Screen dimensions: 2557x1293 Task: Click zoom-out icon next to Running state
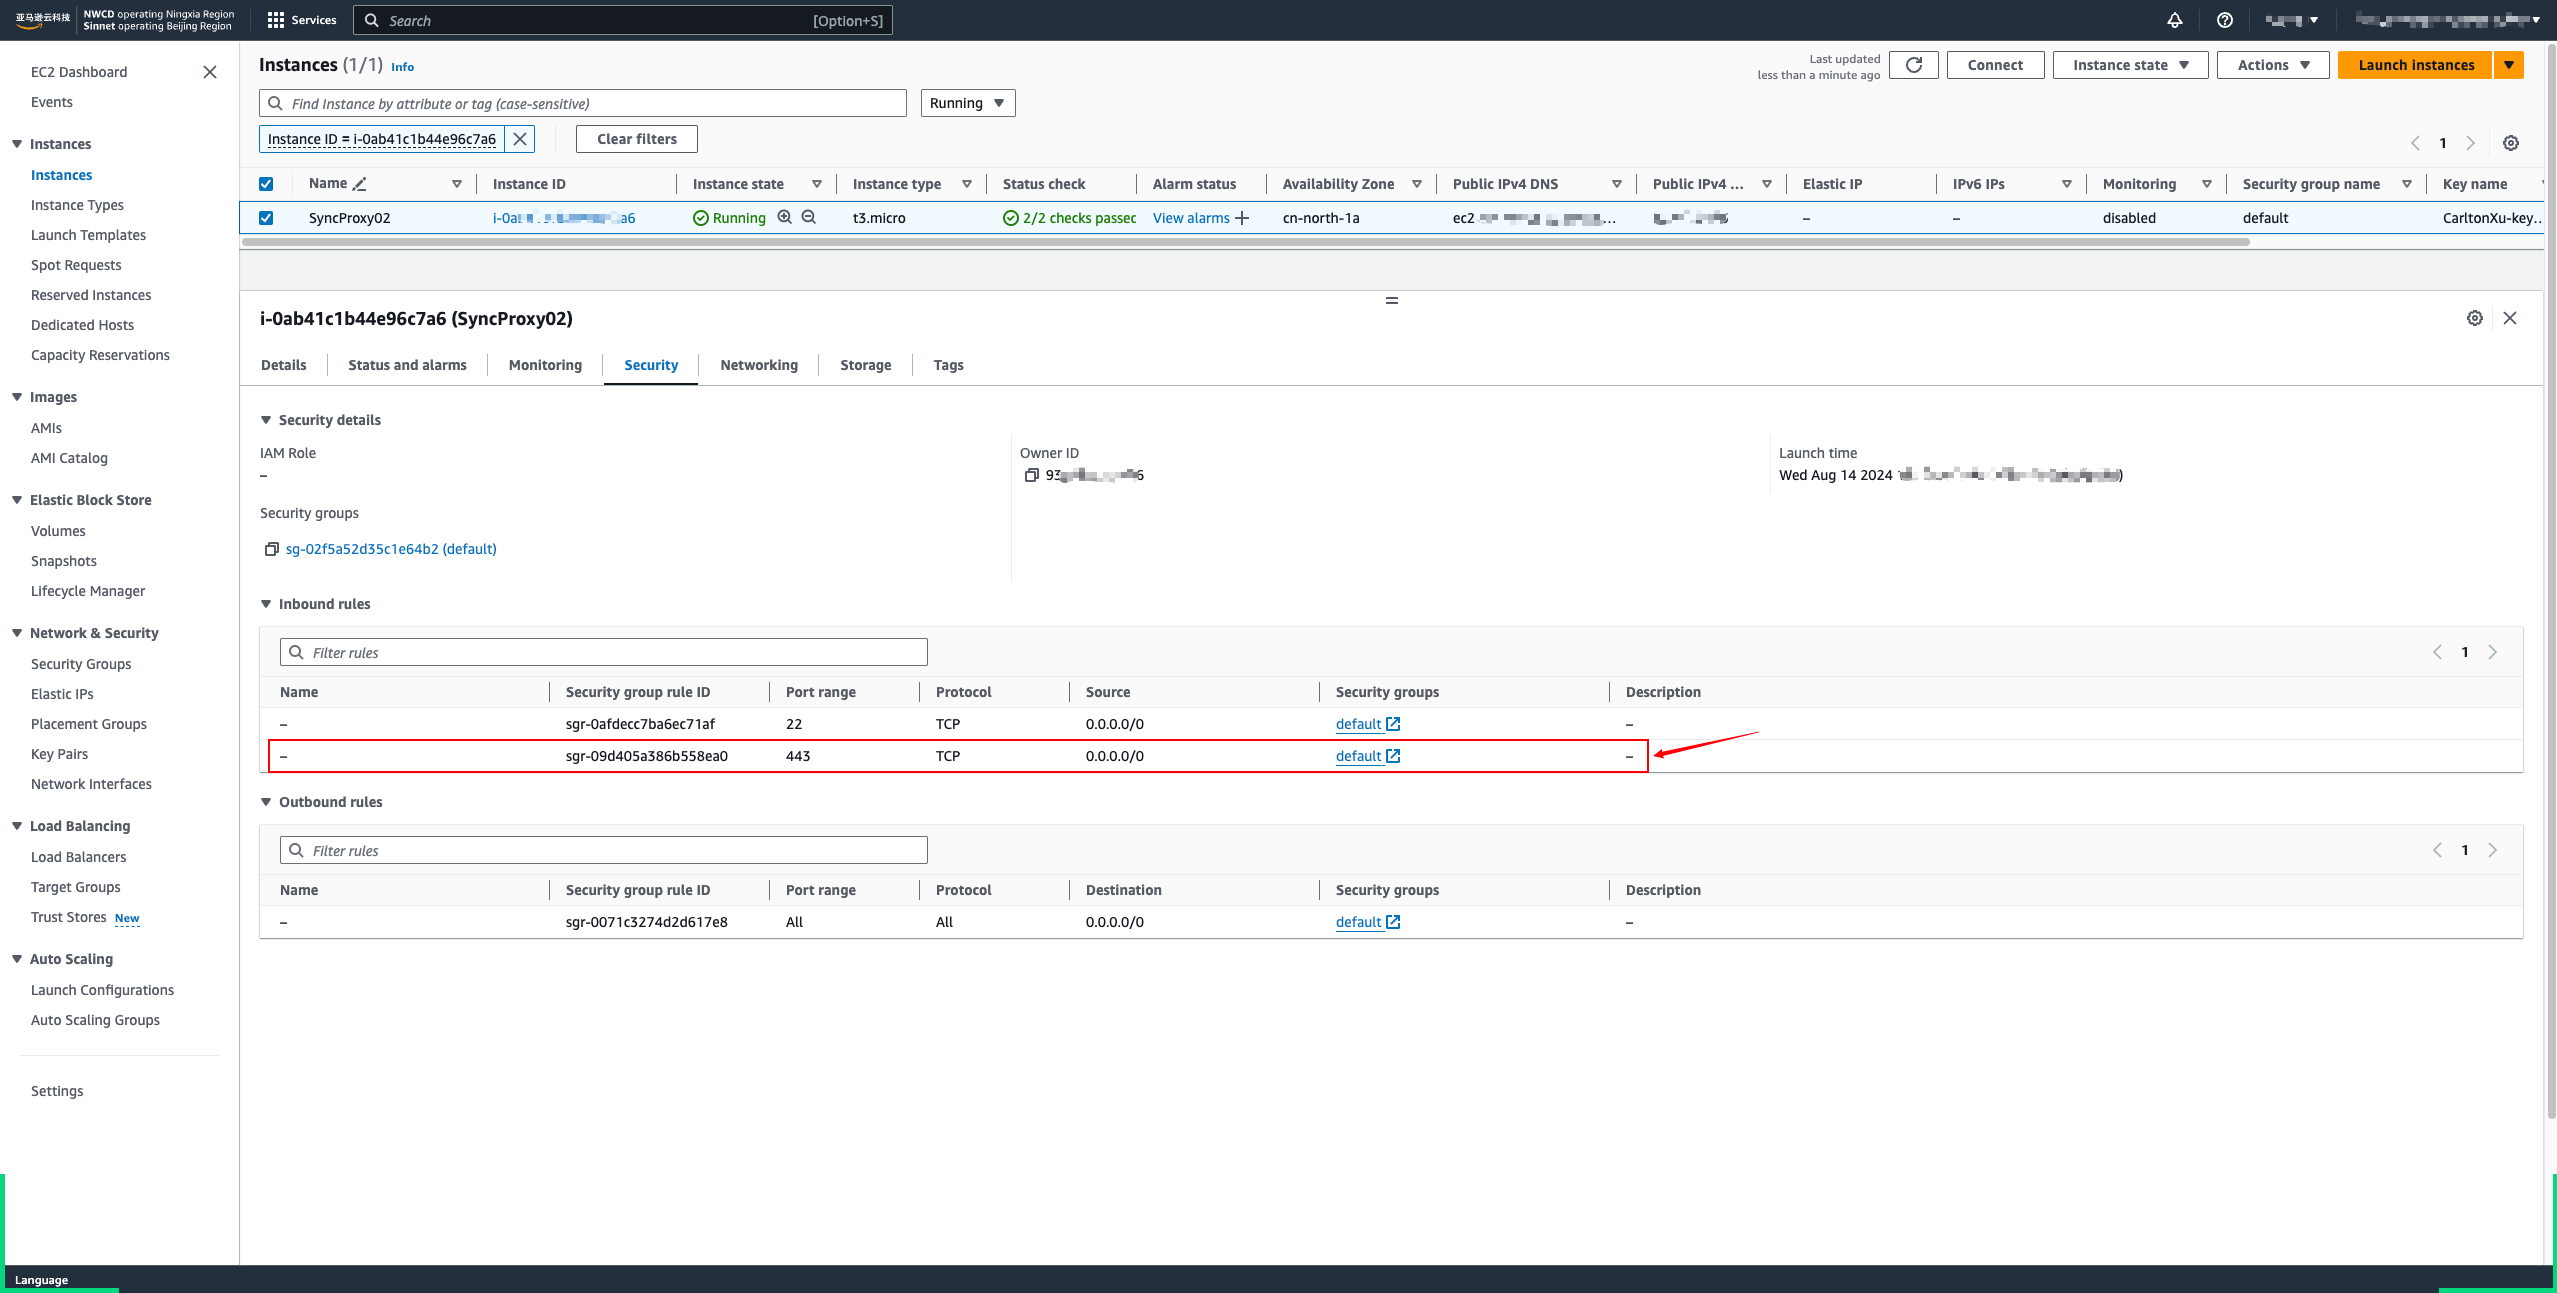point(809,217)
